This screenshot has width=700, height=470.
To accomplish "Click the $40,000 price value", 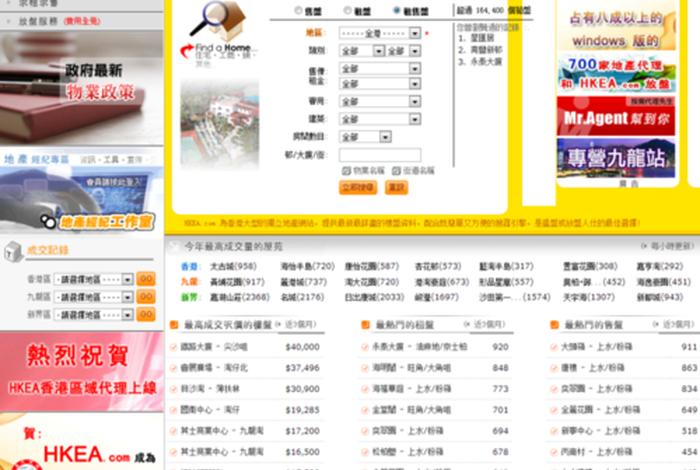I will click(303, 347).
